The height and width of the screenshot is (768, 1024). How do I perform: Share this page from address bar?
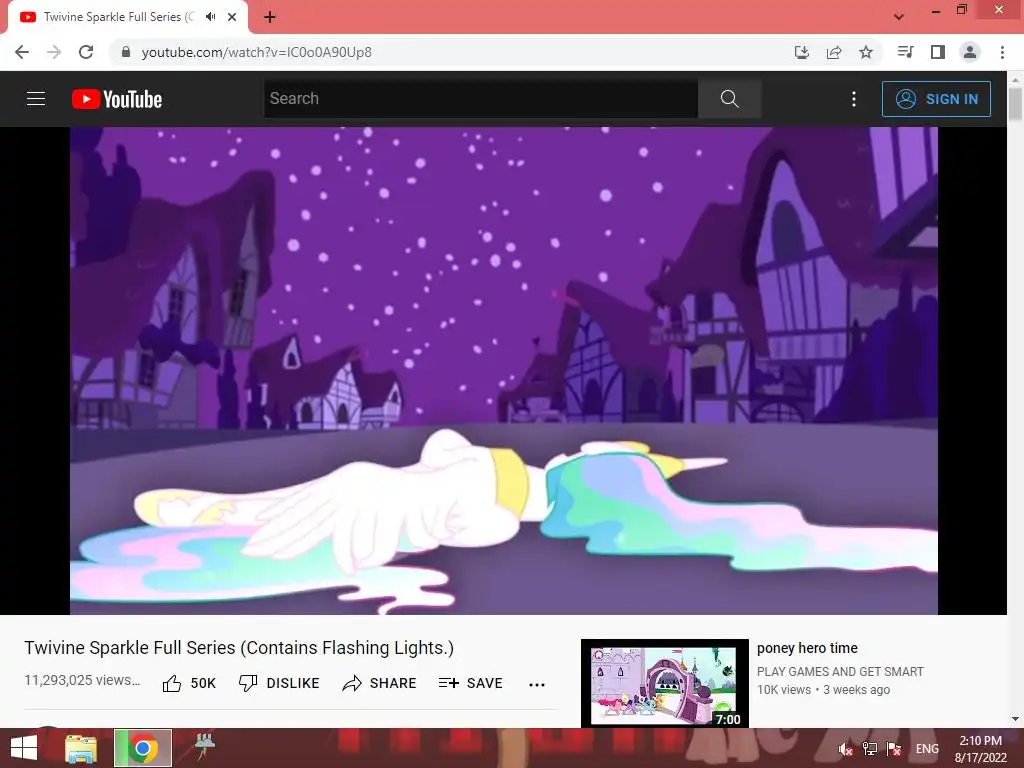[x=834, y=52]
